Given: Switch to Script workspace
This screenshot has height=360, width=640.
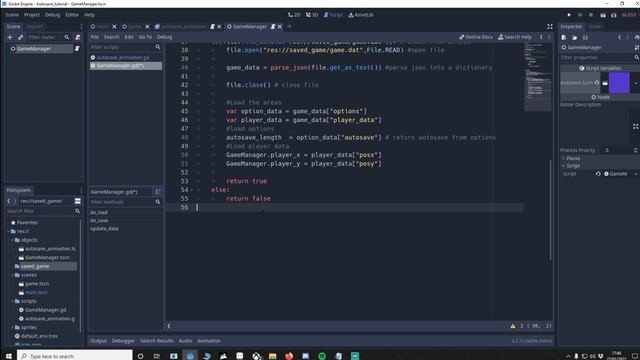Looking at the screenshot, I should [x=333, y=15].
